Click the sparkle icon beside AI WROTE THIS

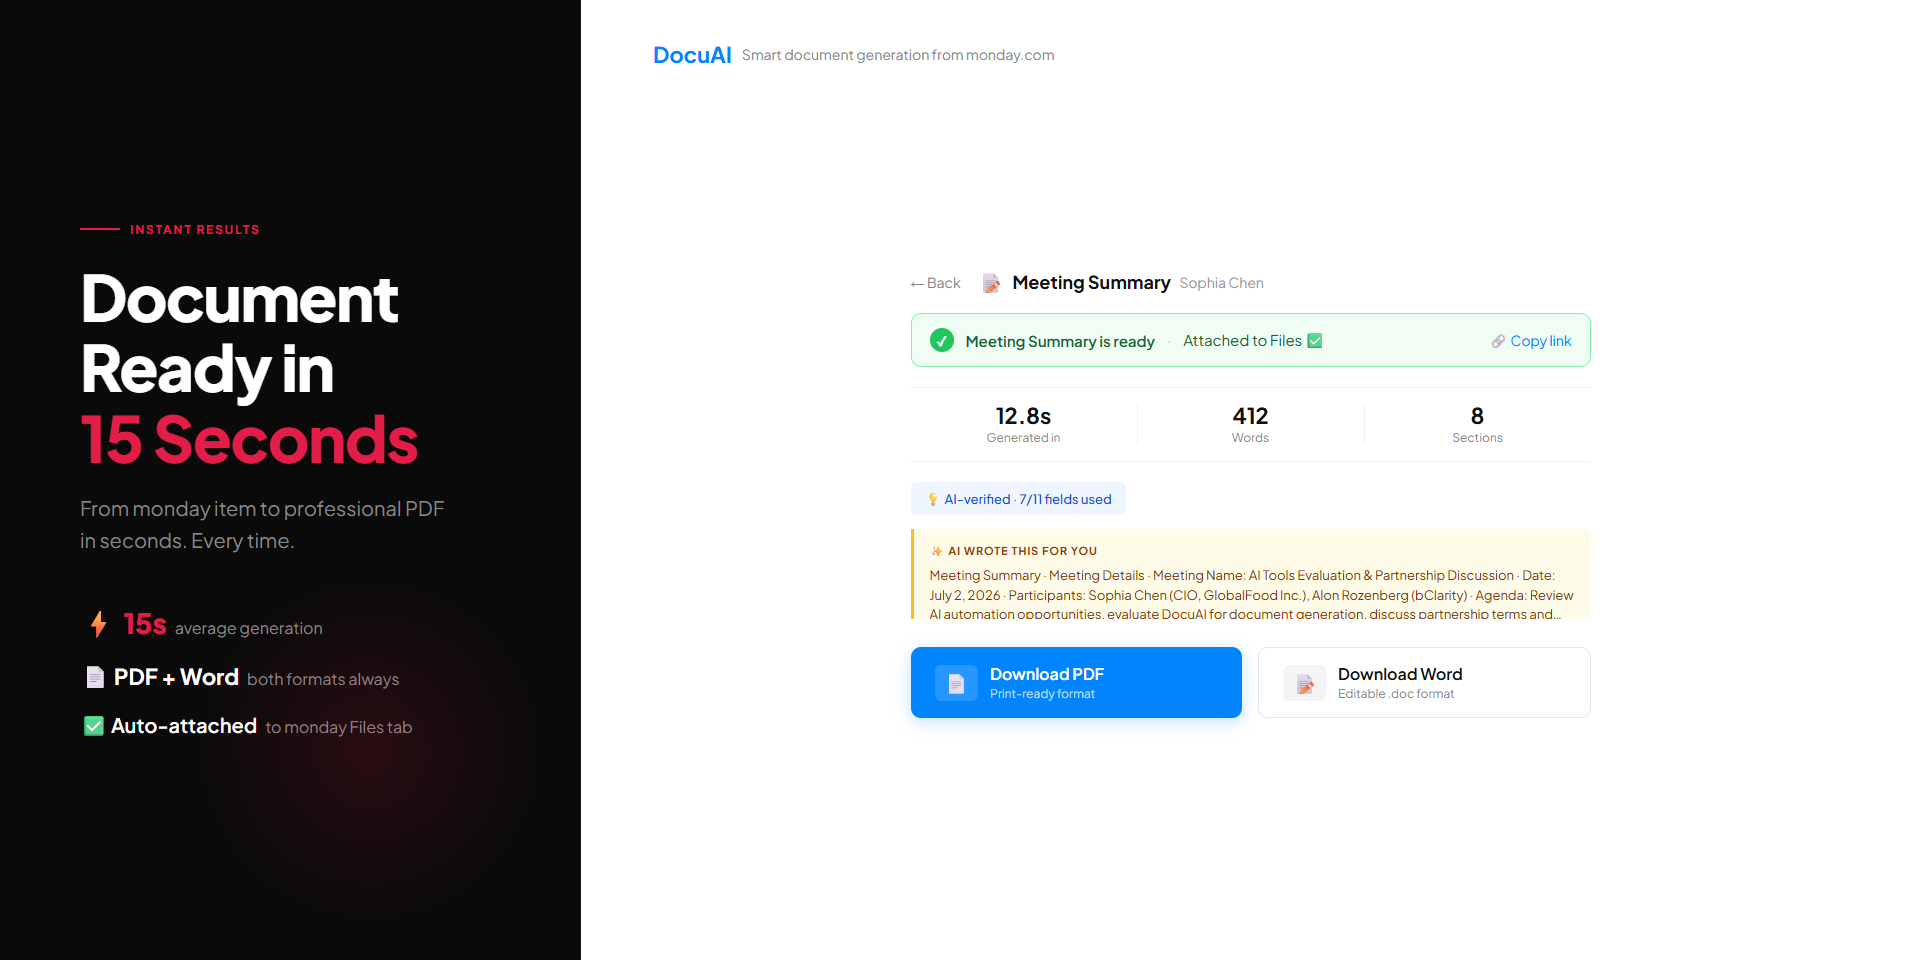937,551
